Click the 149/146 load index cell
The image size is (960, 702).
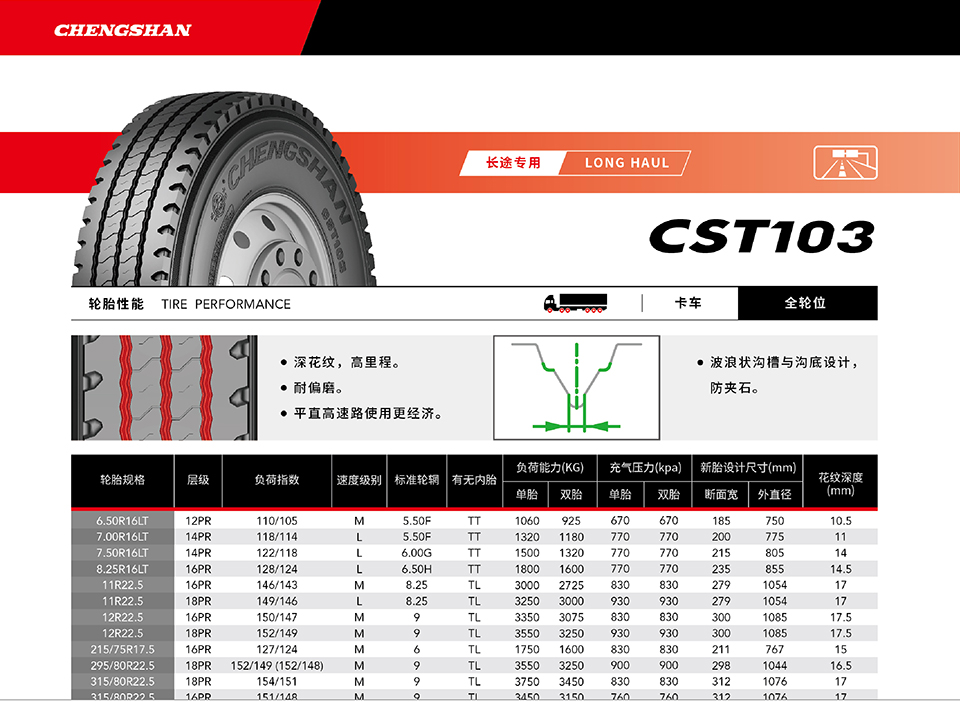[277, 601]
